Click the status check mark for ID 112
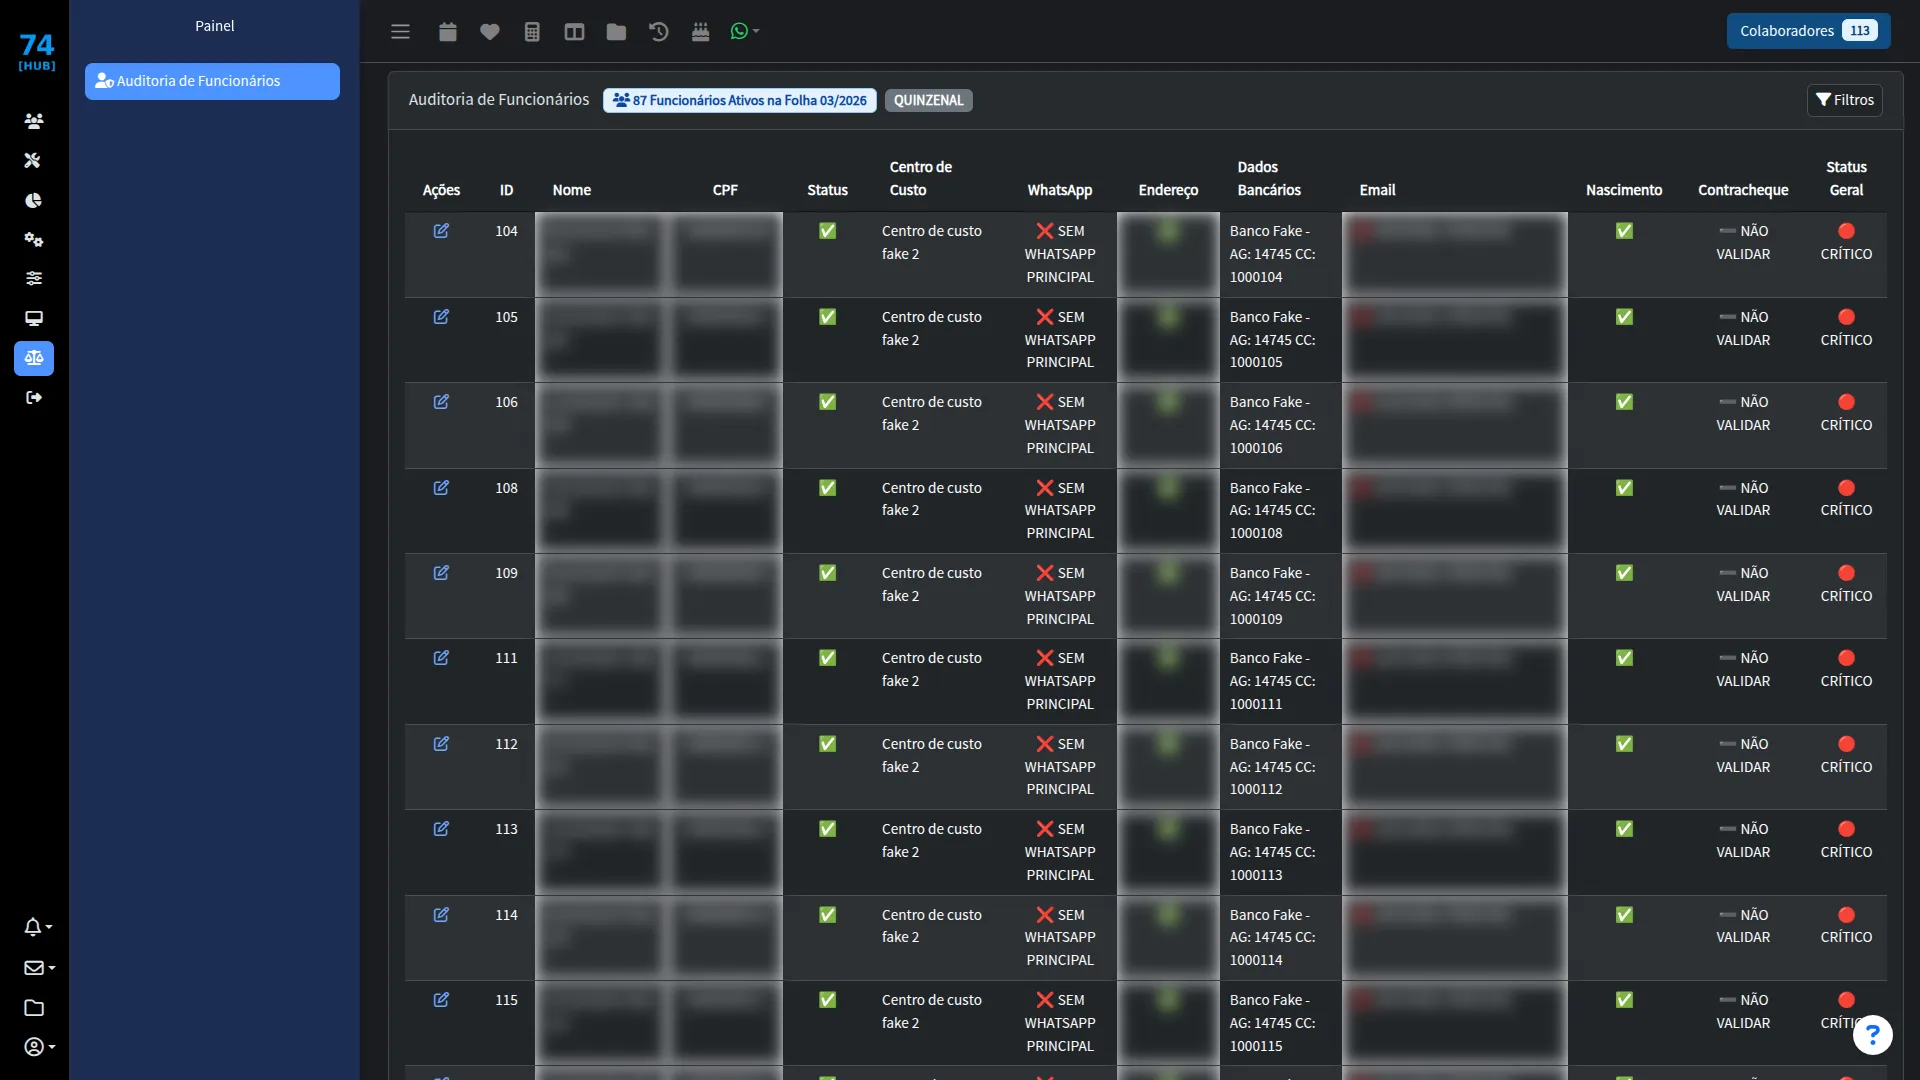The height and width of the screenshot is (1080, 1920). pyautogui.click(x=827, y=744)
